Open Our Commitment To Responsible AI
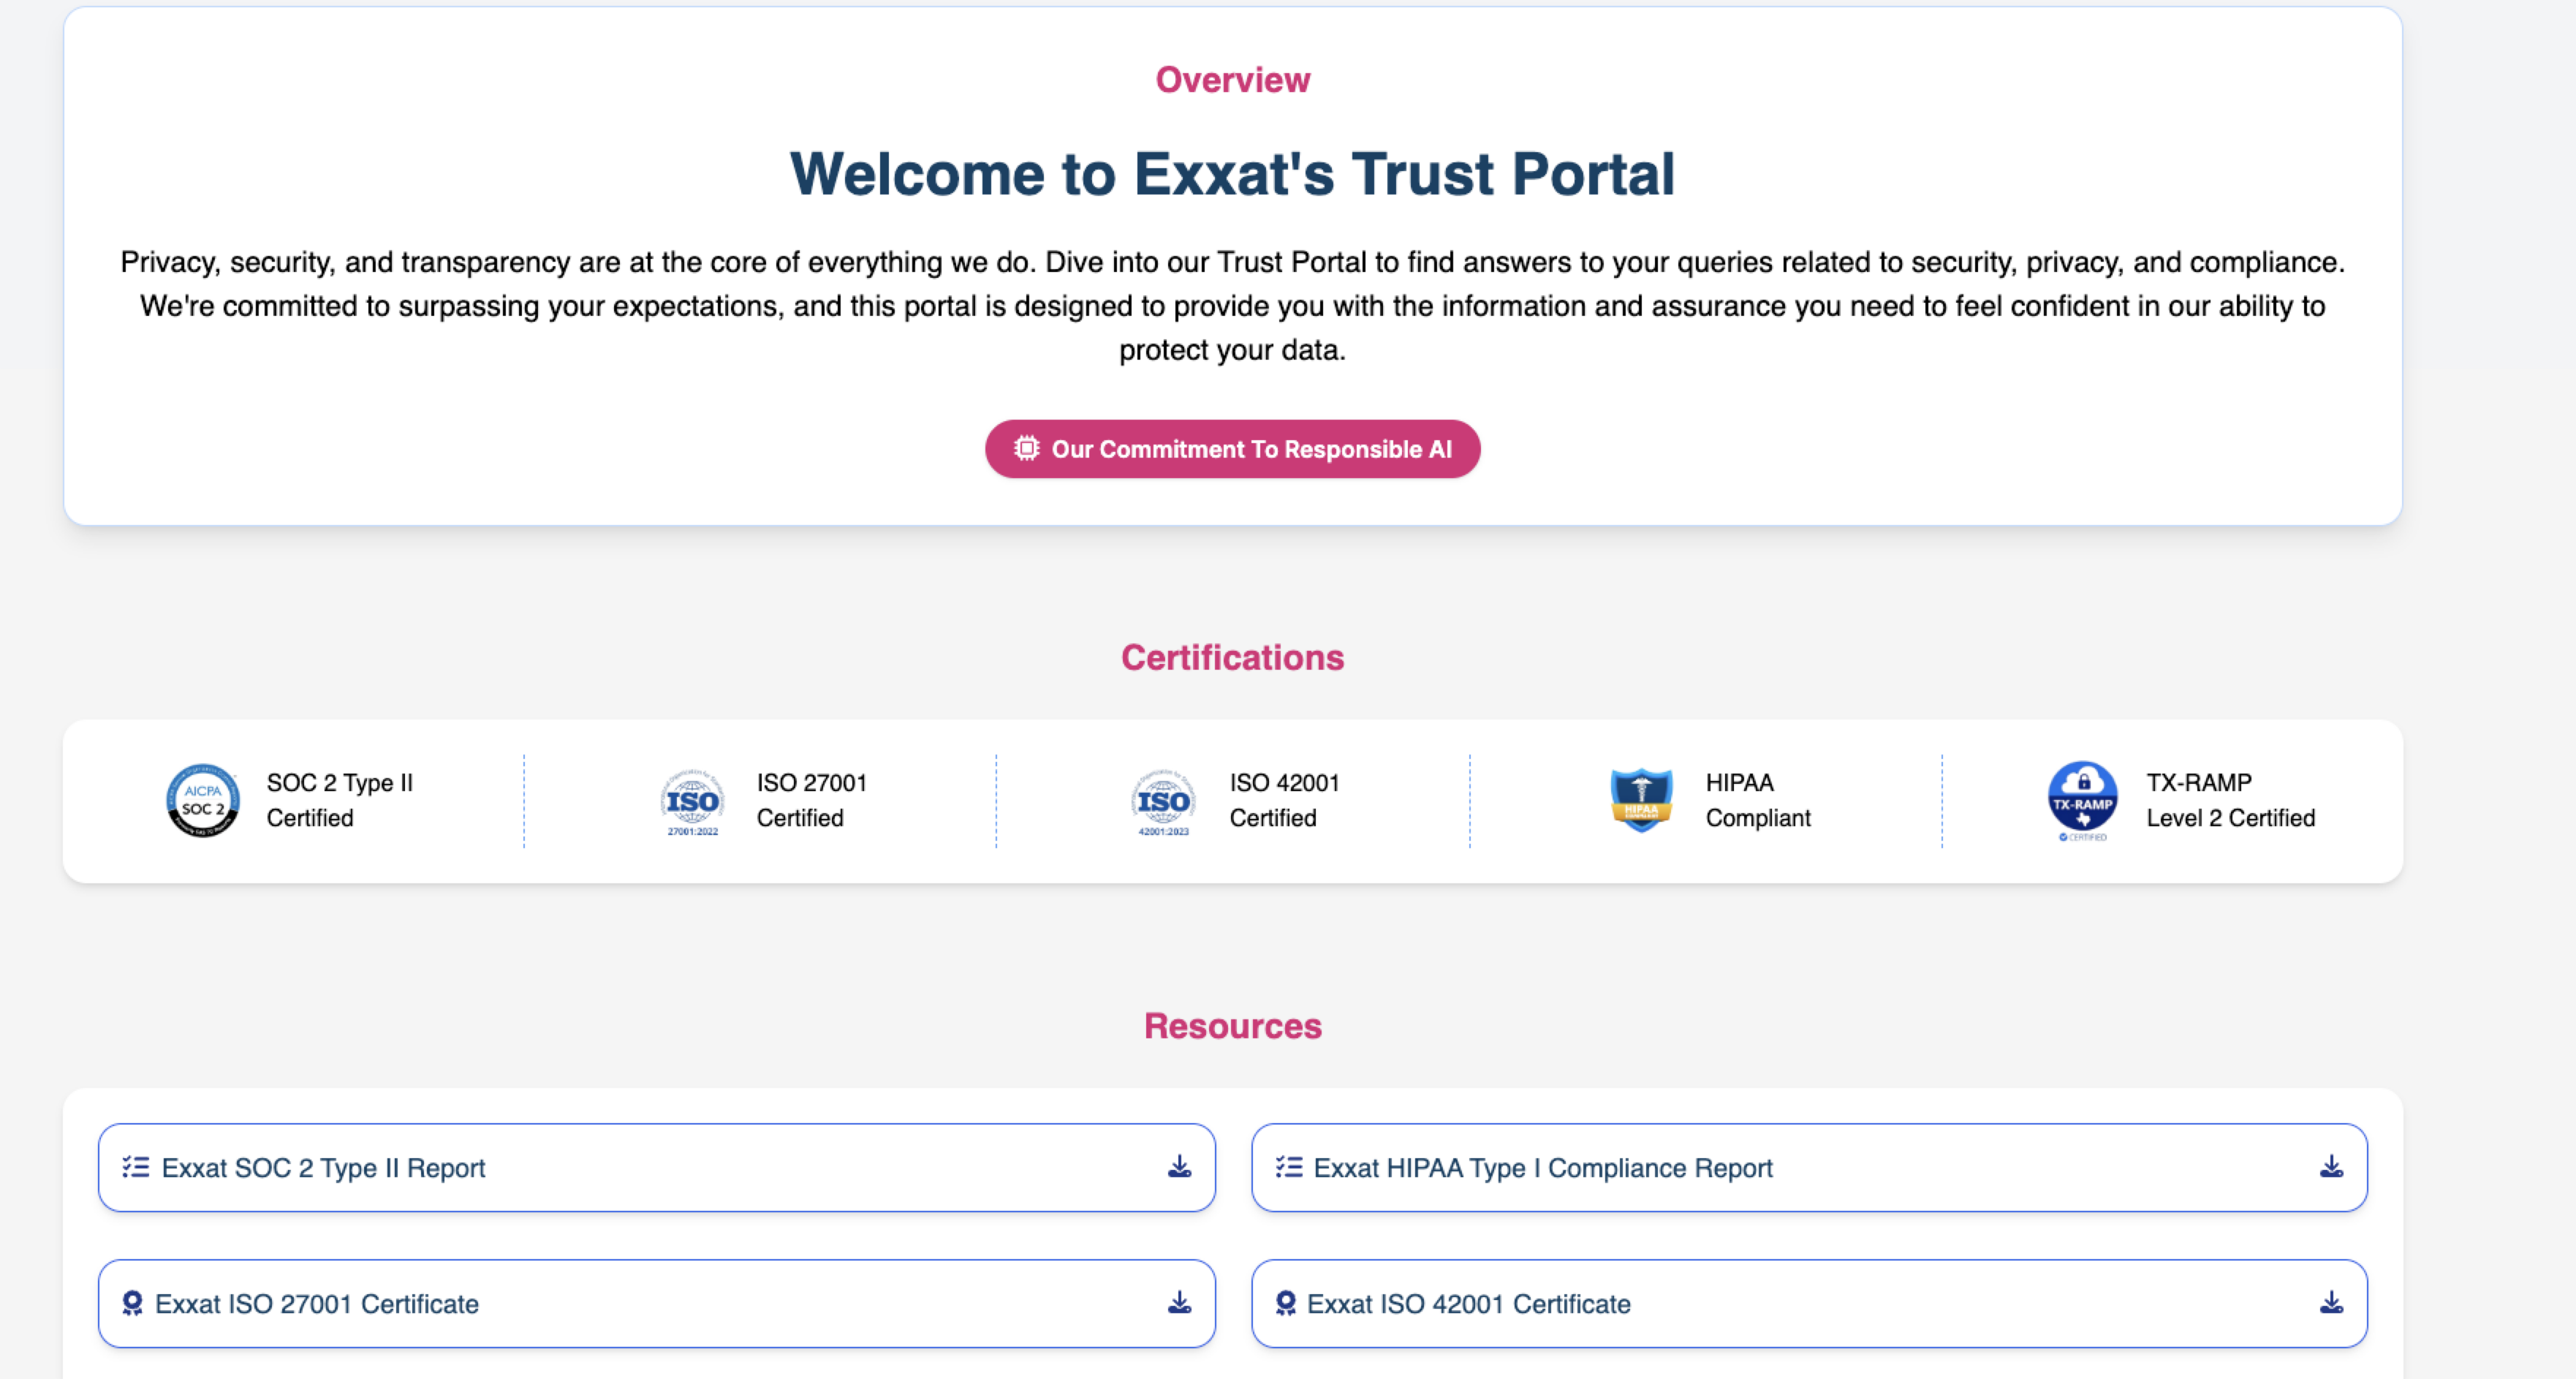 point(1250,449)
